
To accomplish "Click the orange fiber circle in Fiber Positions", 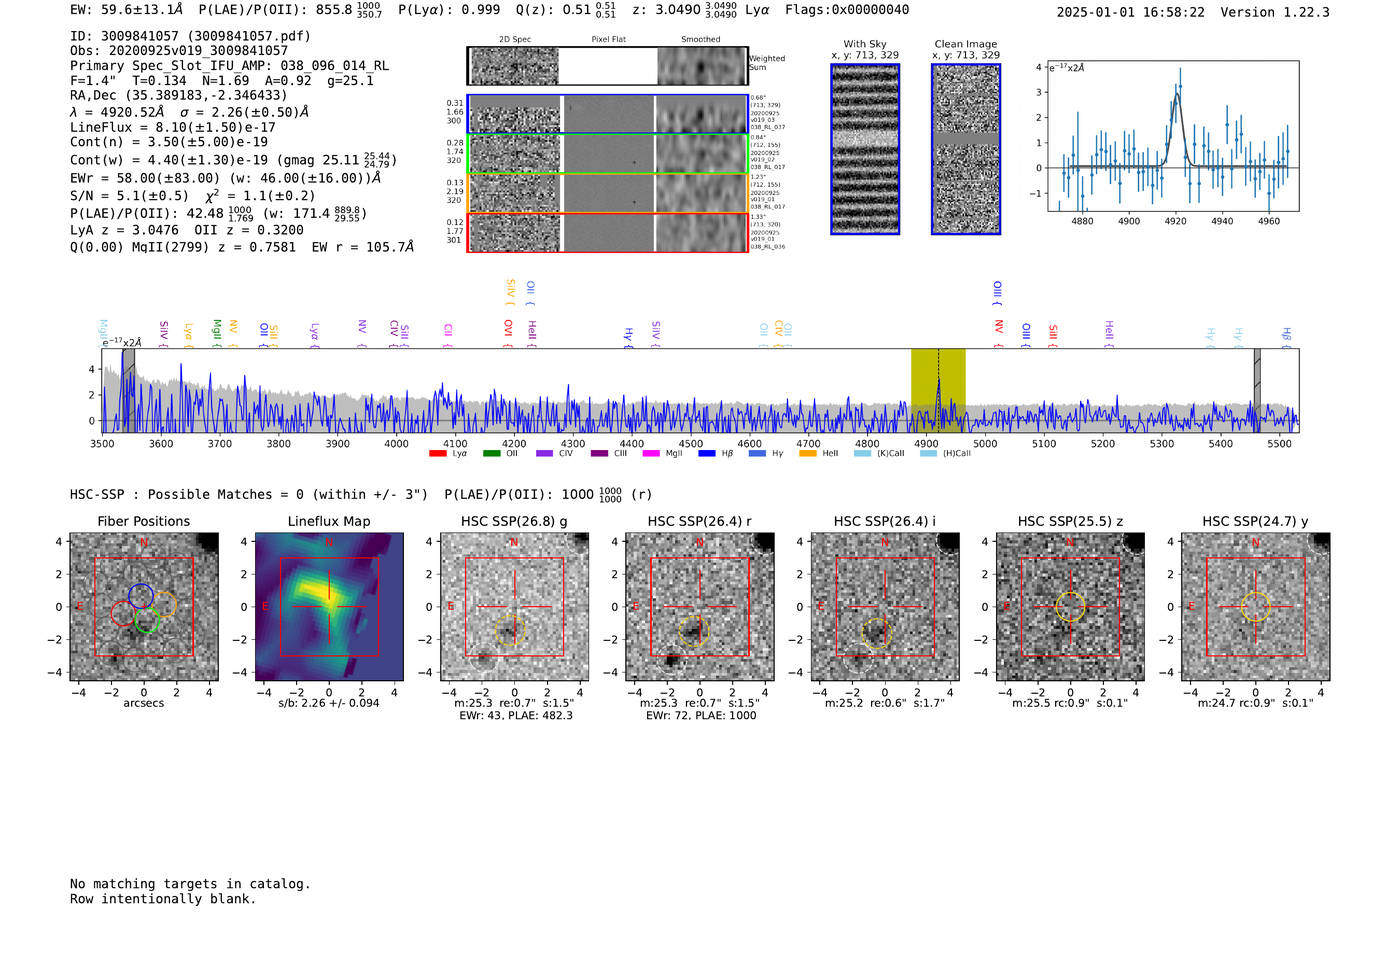I will (164, 604).
